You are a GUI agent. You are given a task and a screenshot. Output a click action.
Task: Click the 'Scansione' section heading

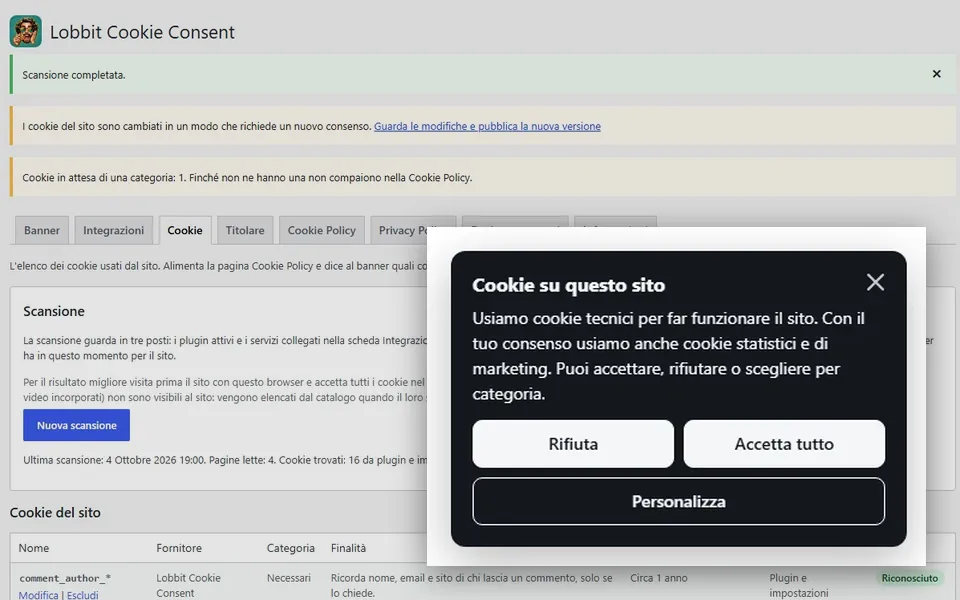(x=54, y=311)
